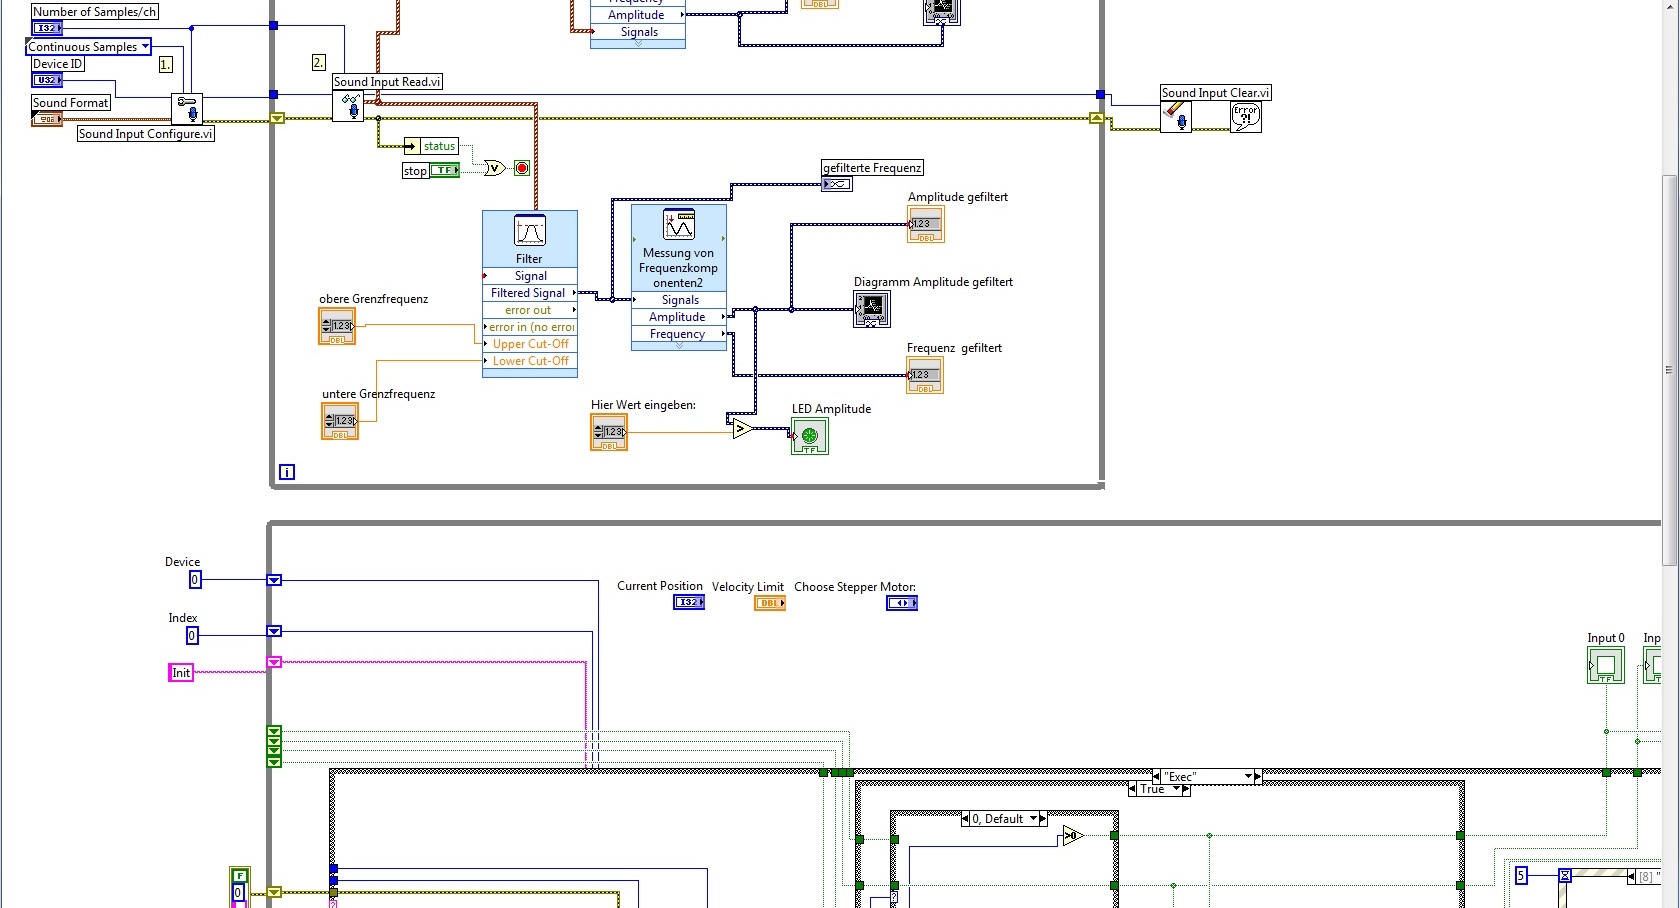The height and width of the screenshot is (908, 1680).
Task: Click the Simple Error Handler icon
Action: (1246, 117)
